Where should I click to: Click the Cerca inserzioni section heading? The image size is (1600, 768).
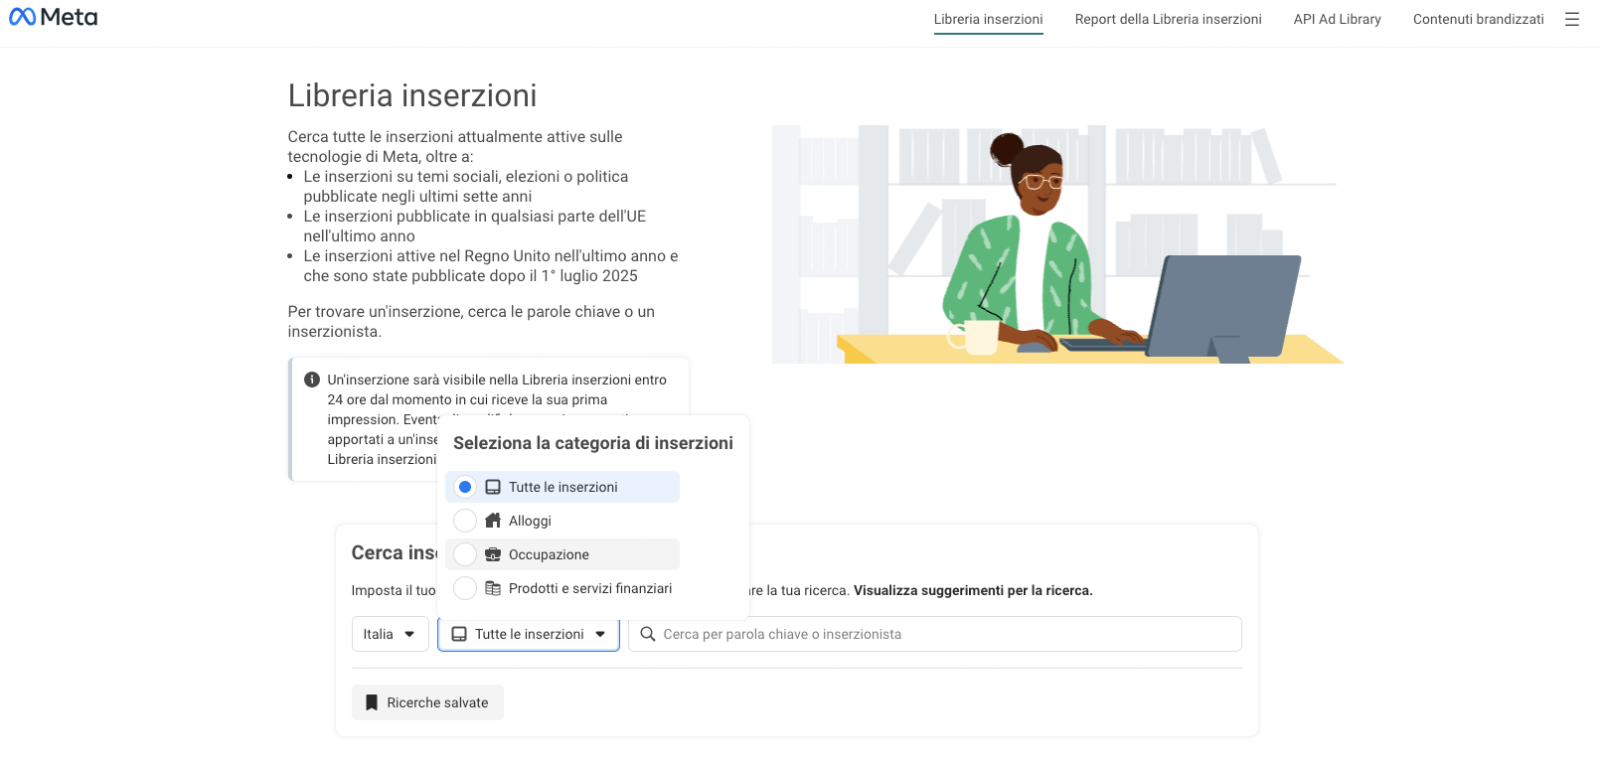click(394, 553)
